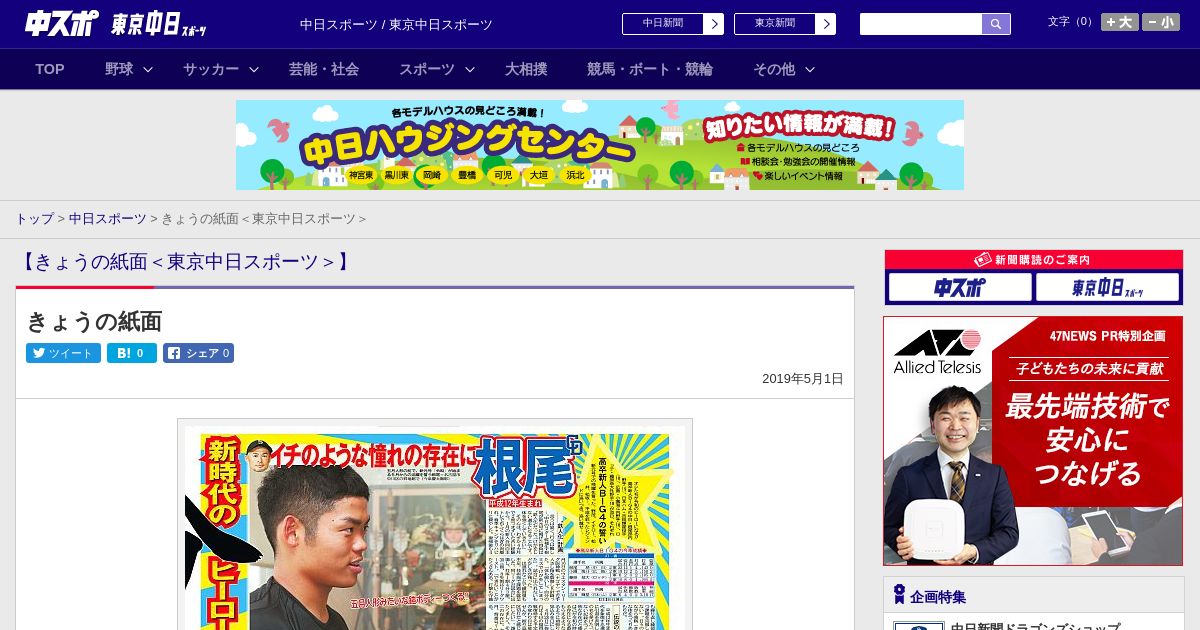Open the Allied Telesis advertisement
This screenshot has height=630, width=1200.
click(1033, 441)
